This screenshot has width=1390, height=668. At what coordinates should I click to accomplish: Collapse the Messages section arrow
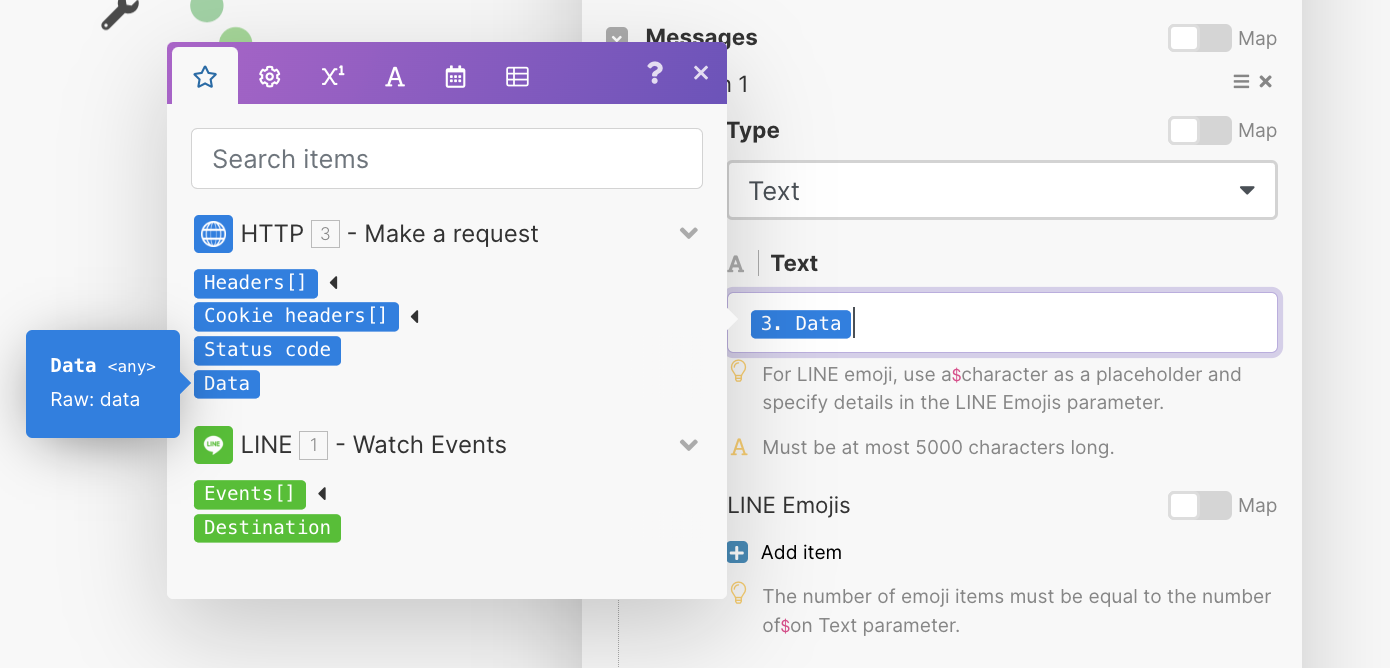click(x=616, y=38)
